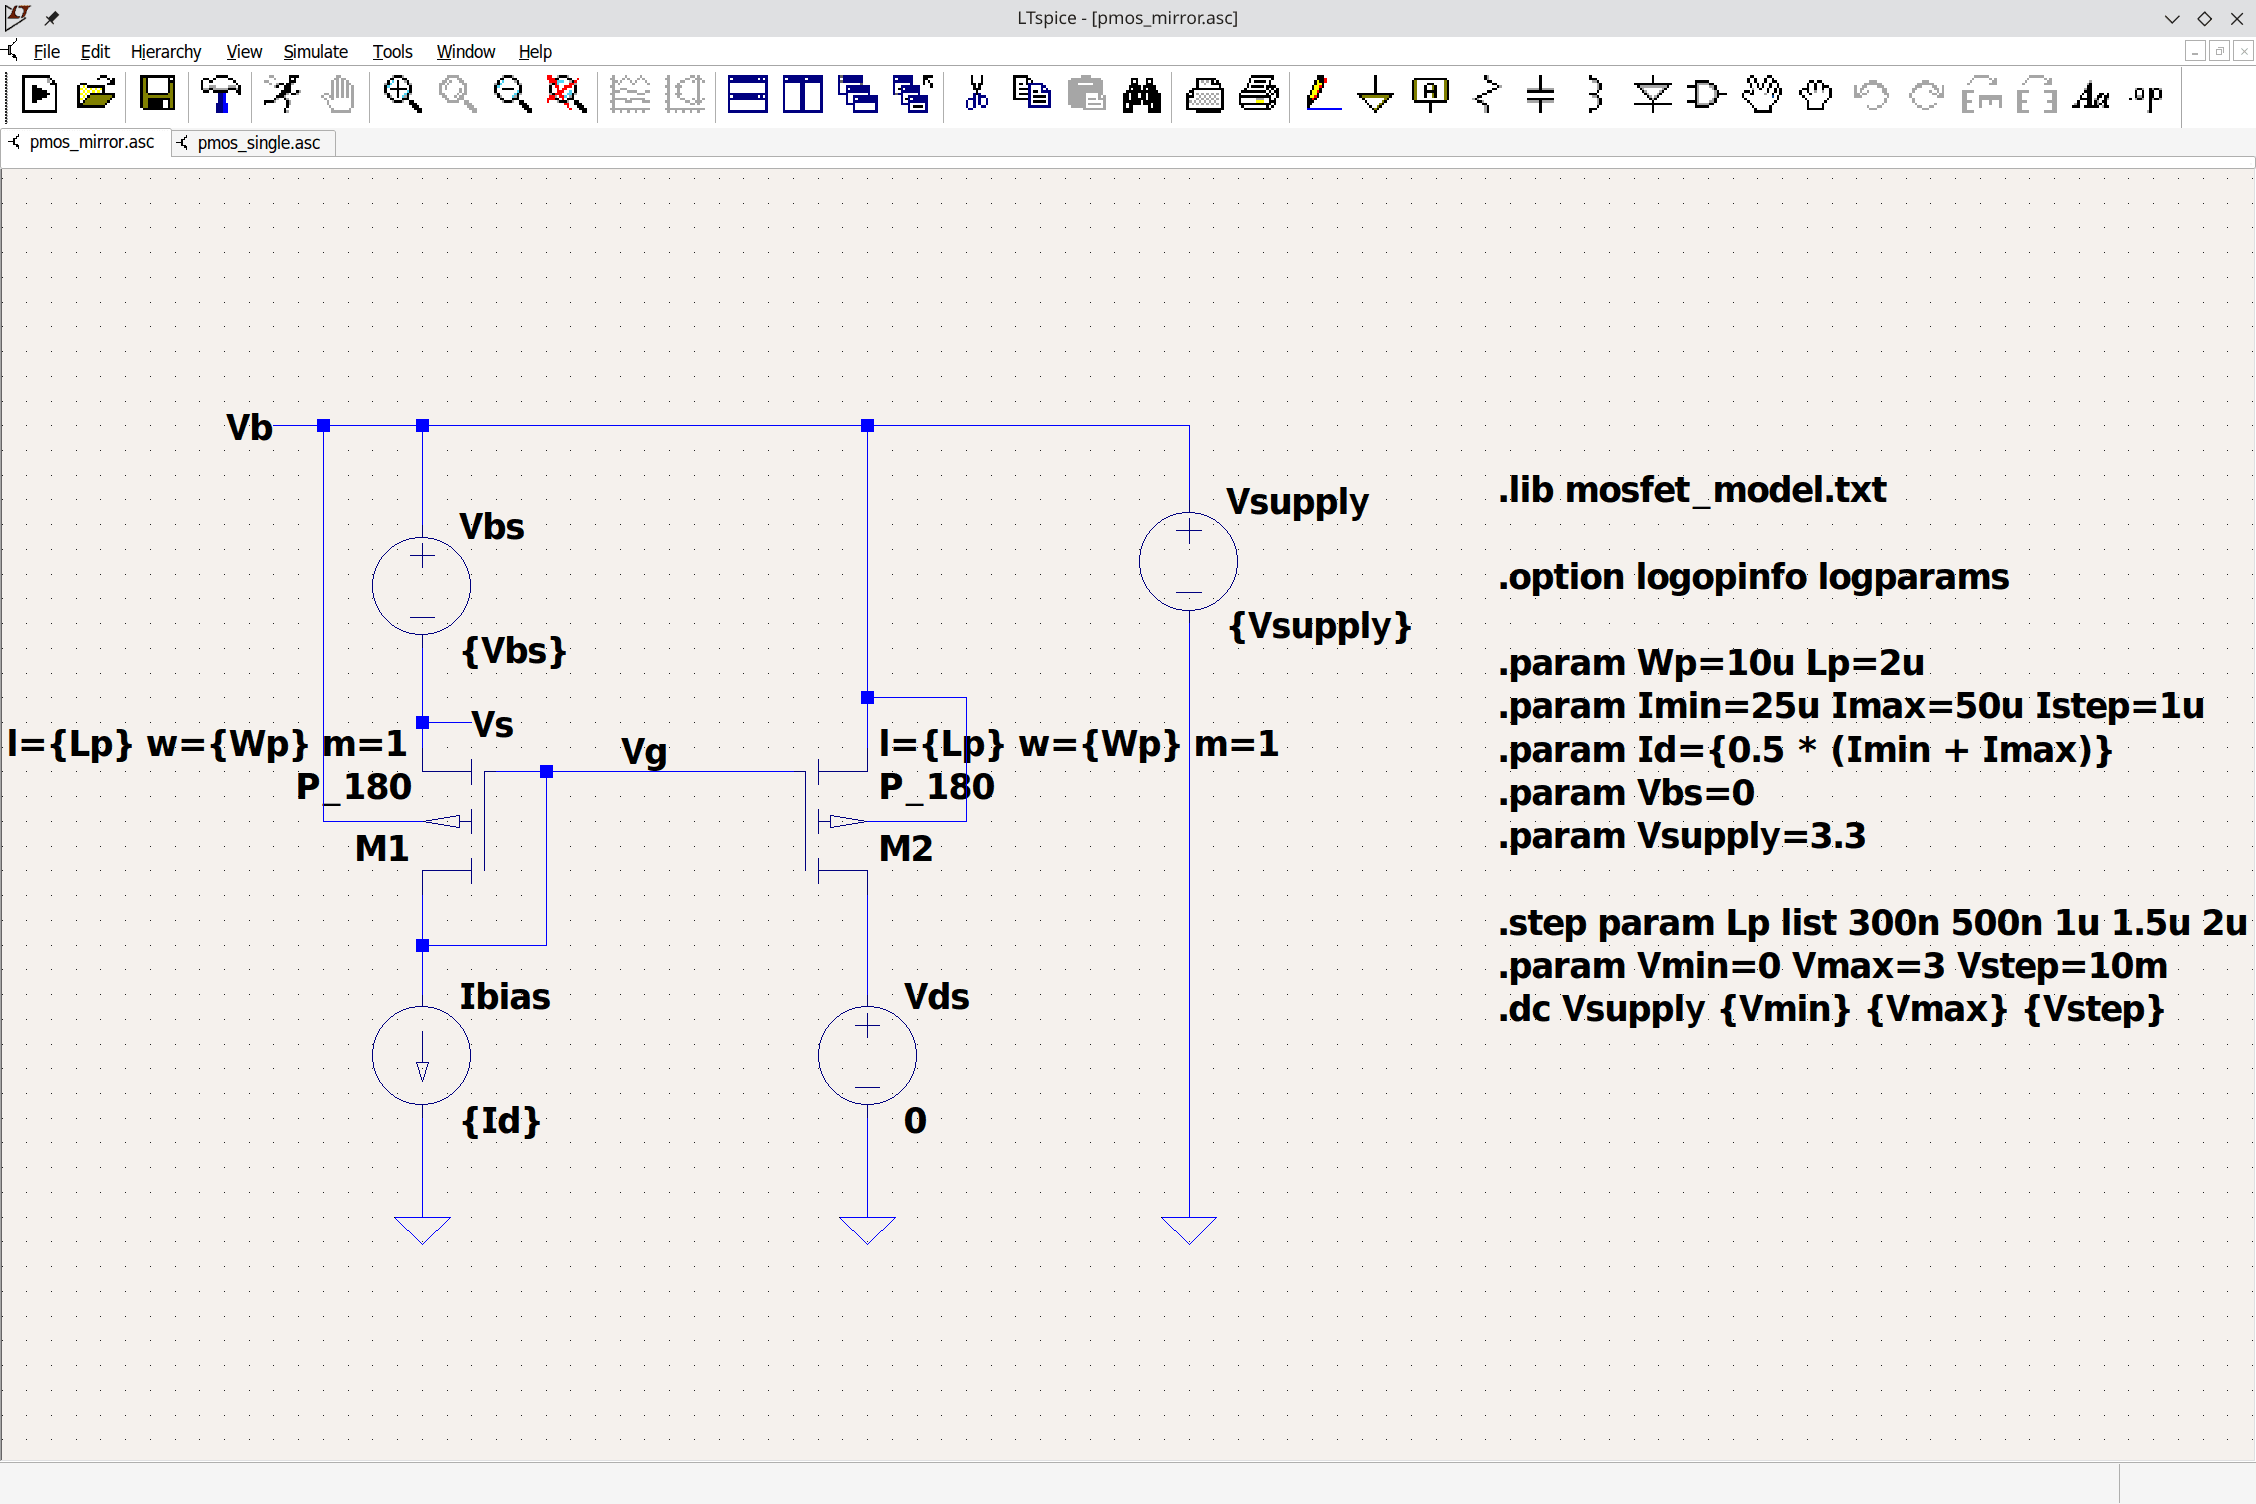Place a net label
The width and height of the screenshot is (2256, 1504).
1430,95
